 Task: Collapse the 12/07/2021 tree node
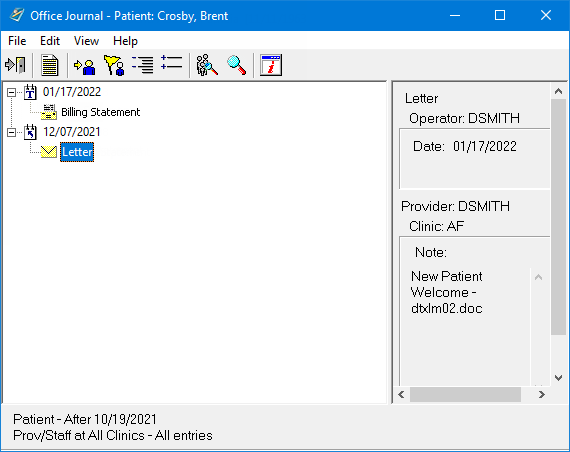(x=11, y=132)
